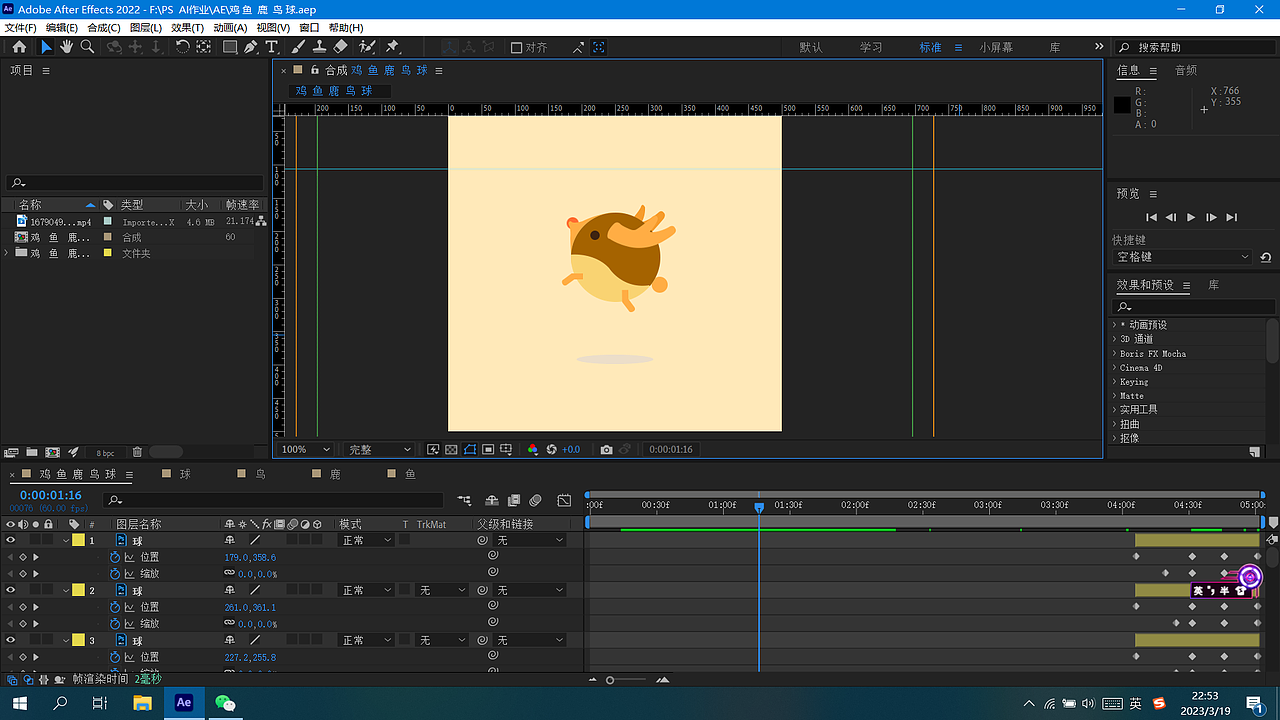Hide layer 1 球 with eye toggle
This screenshot has width=1280, height=720.
point(11,540)
